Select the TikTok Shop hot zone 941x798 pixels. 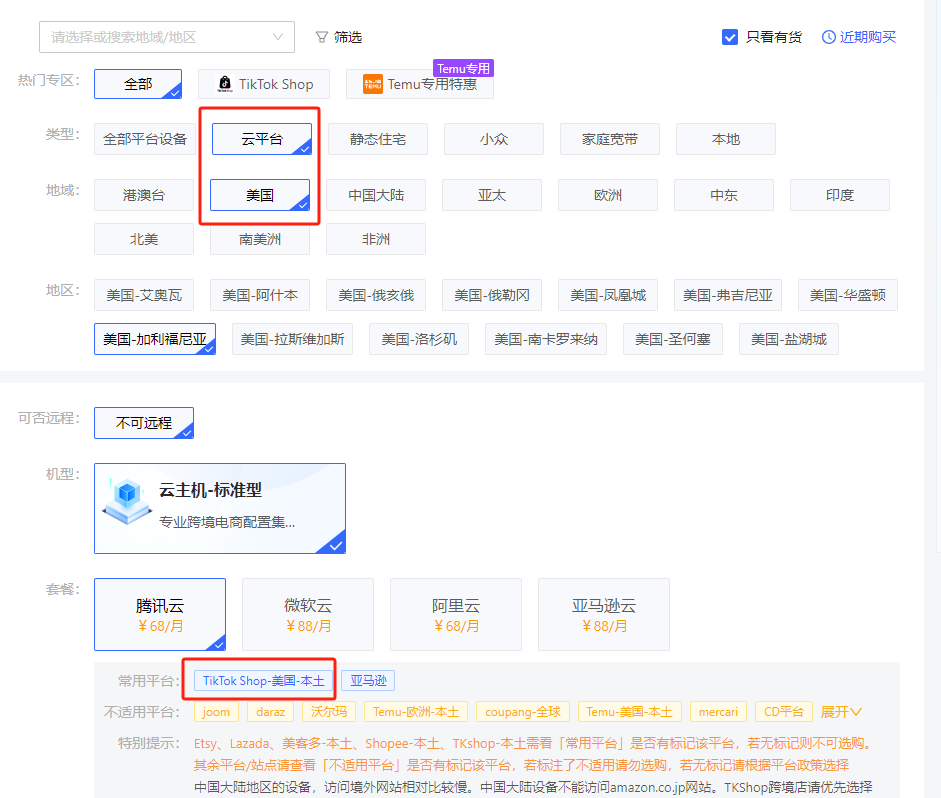(264, 84)
